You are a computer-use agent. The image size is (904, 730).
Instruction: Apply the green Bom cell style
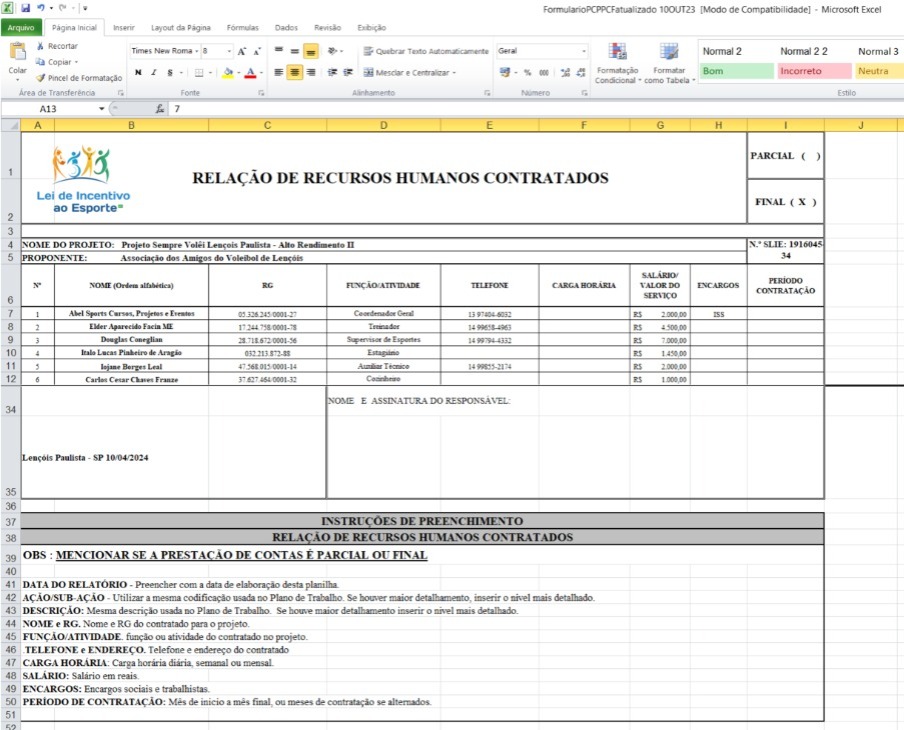click(736, 71)
